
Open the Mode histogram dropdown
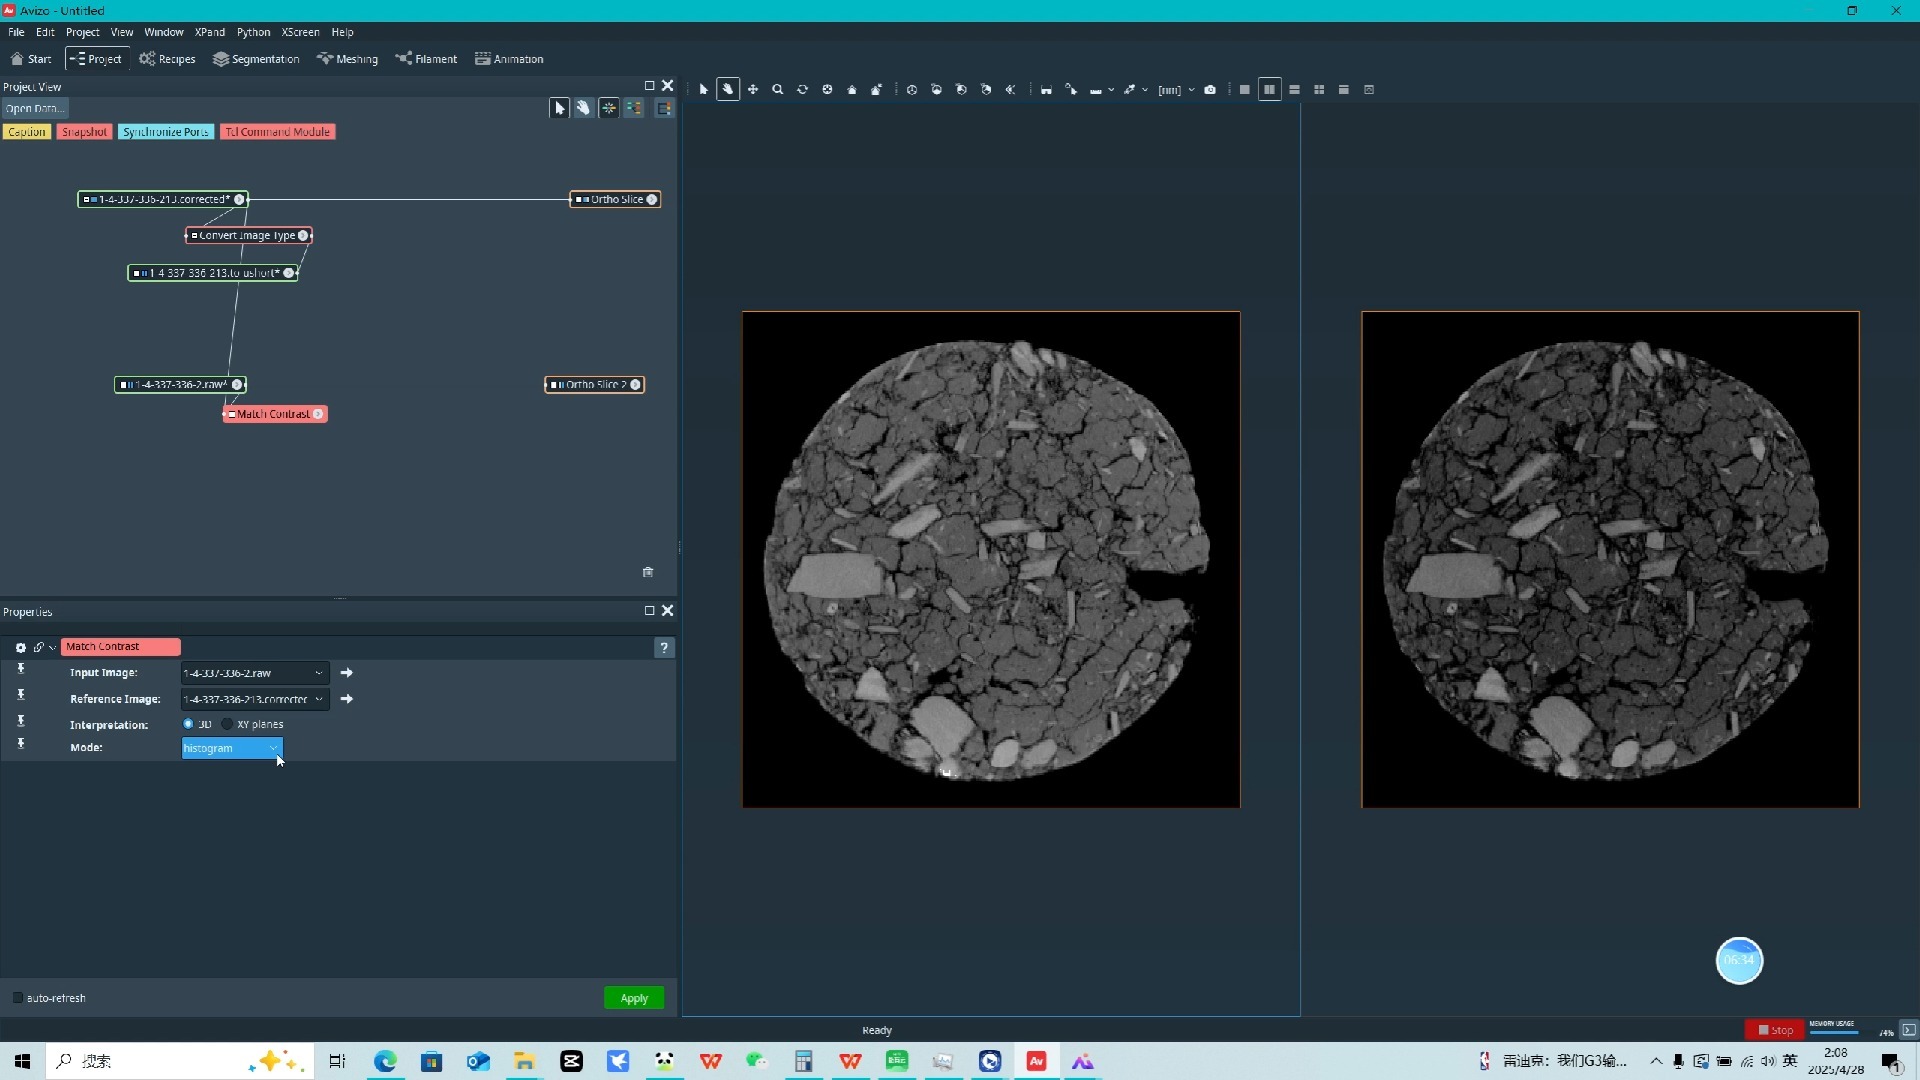click(x=232, y=748)
